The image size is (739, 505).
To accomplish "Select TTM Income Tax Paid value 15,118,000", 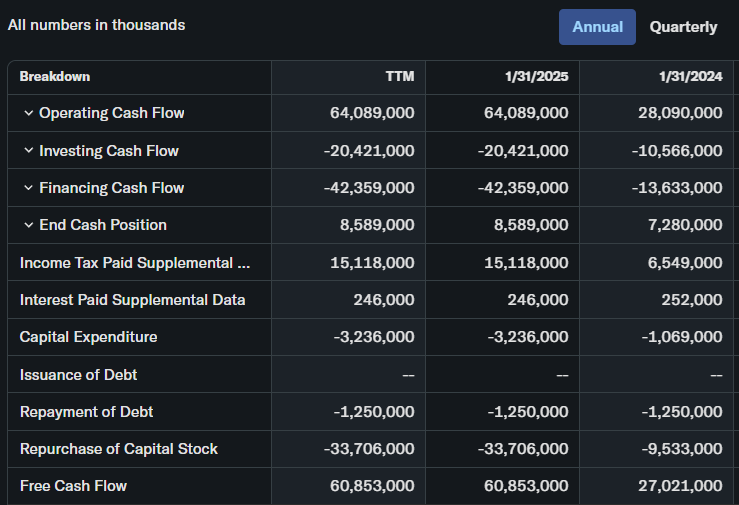I will pos(372,263).
